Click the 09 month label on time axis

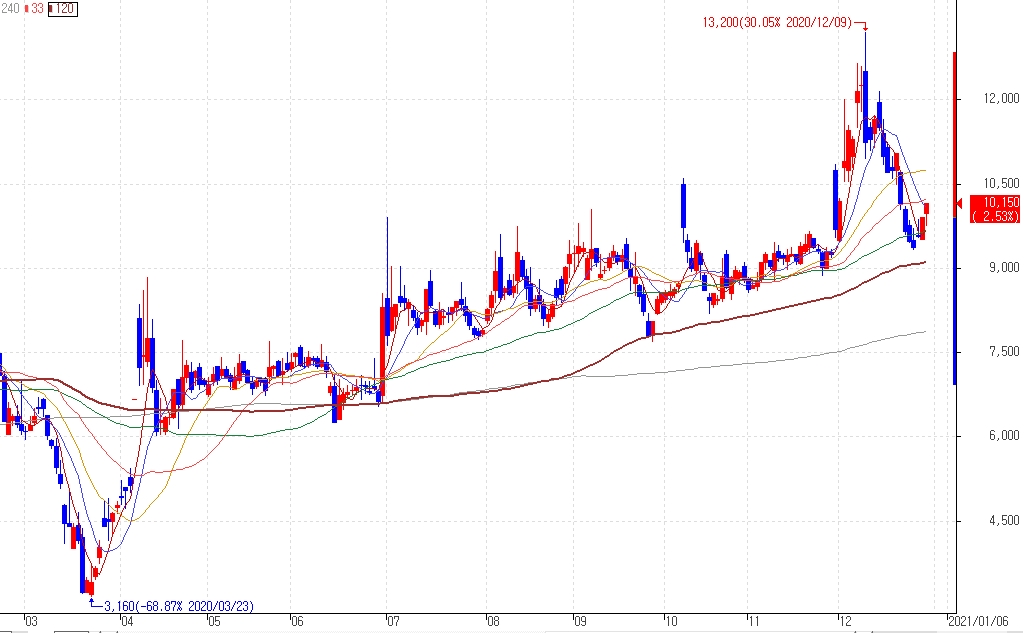580,621
